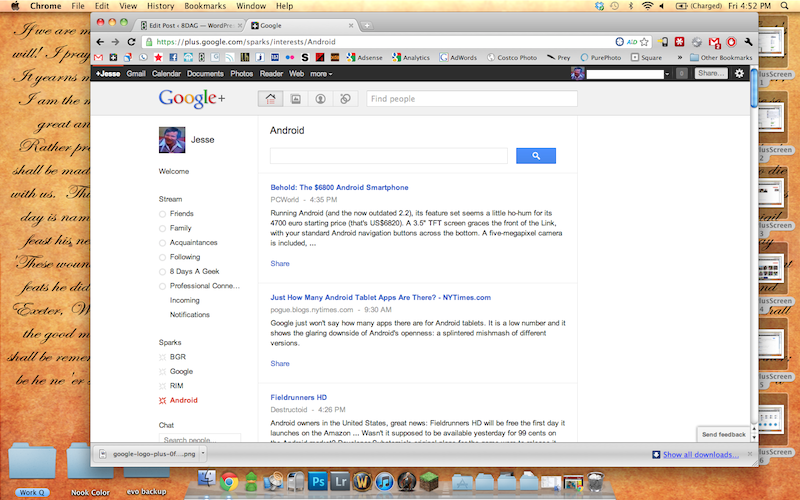Open download item dropdown arrow for google-logo-plus png
Image resolution: width=800 pixels, height=500 pixels.
pos(203,453)
